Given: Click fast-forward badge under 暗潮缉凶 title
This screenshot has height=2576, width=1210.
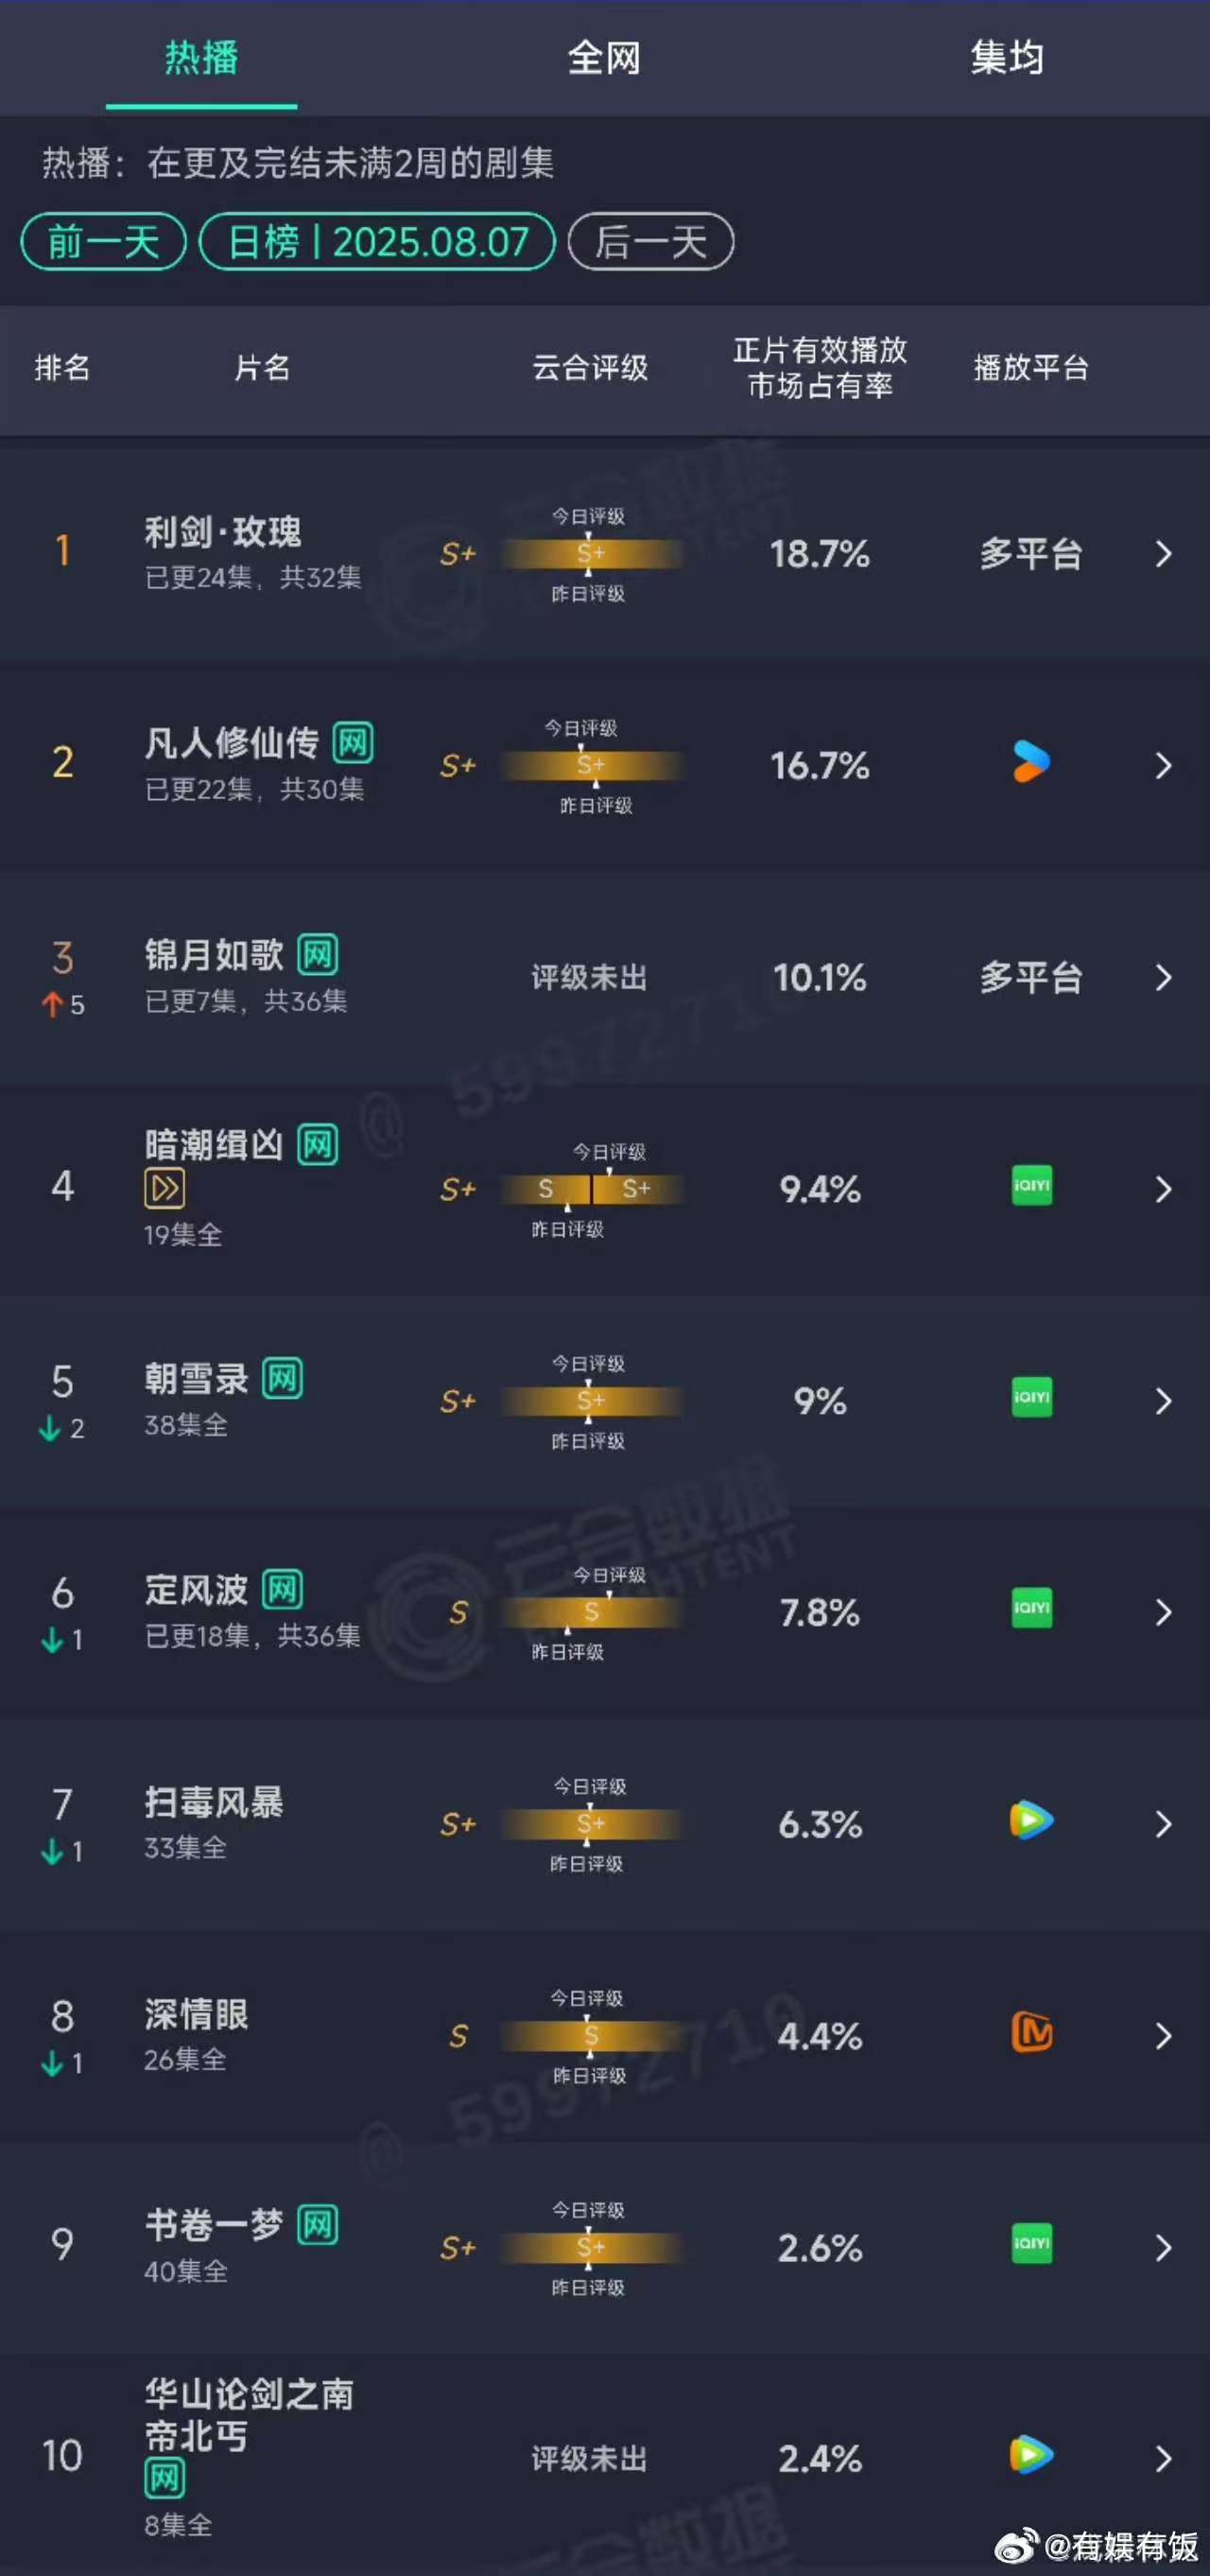Looking at the screenshot, I should tap(164, 1188).
